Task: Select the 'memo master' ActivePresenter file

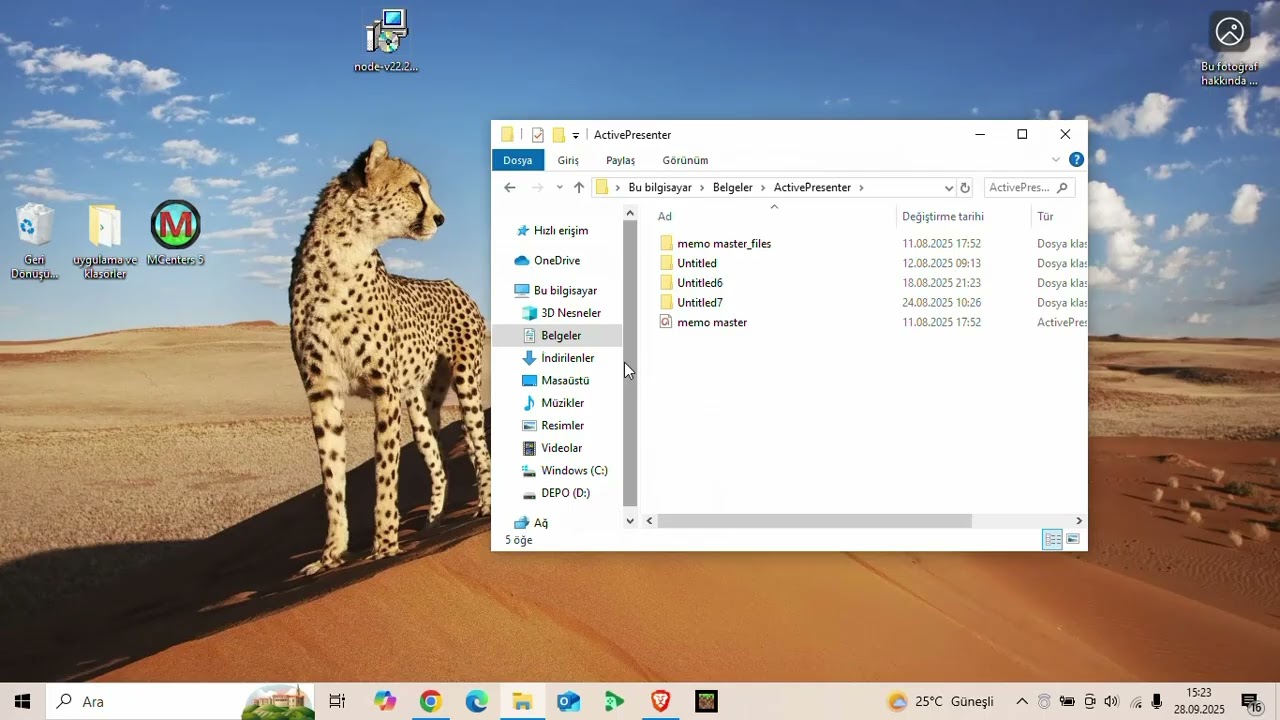Action: [x=703, y=322]
